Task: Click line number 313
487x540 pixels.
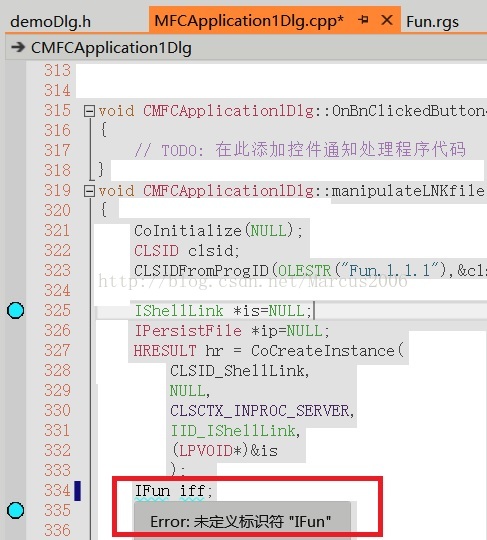Action: pyautogui.click(x=57, y=71)
